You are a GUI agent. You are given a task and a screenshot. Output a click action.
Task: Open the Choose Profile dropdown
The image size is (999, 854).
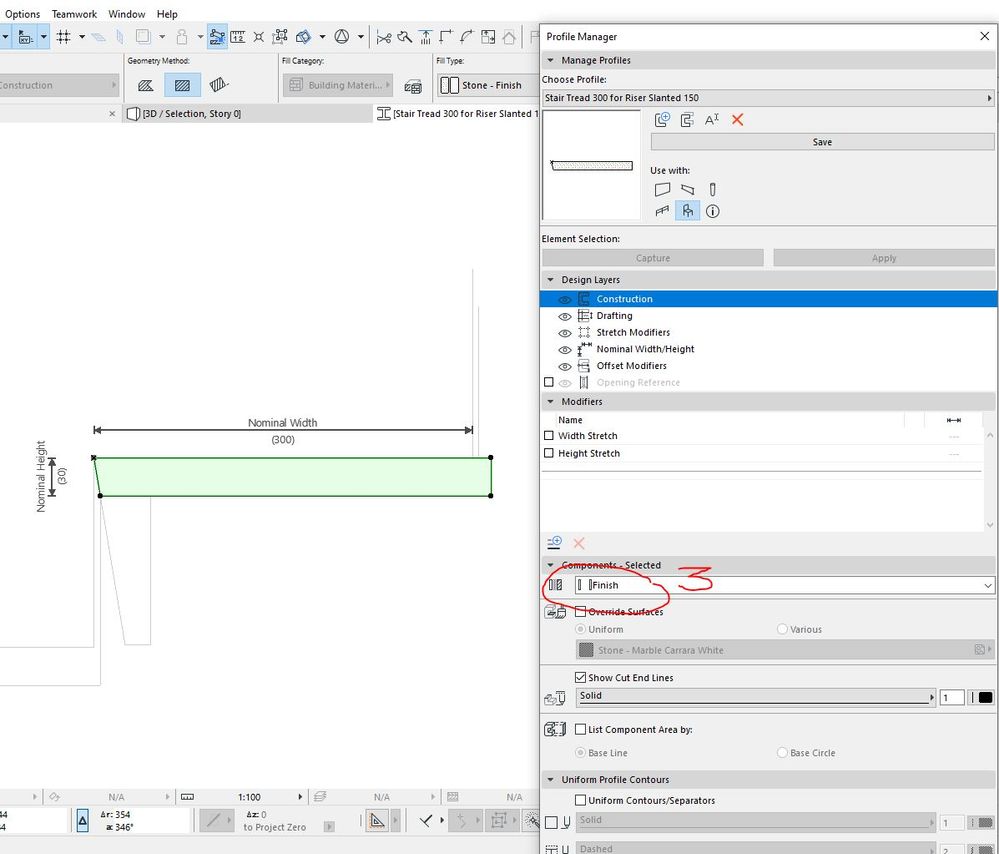[x=767, y=98]
